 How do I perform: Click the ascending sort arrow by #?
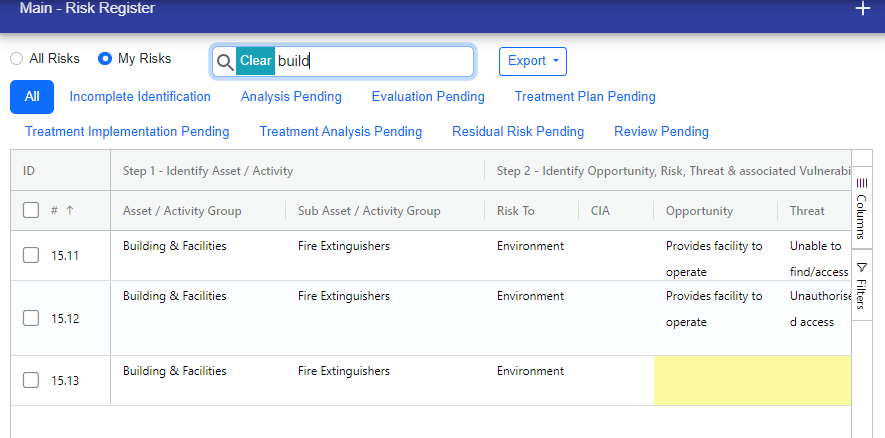pos(70,211)
